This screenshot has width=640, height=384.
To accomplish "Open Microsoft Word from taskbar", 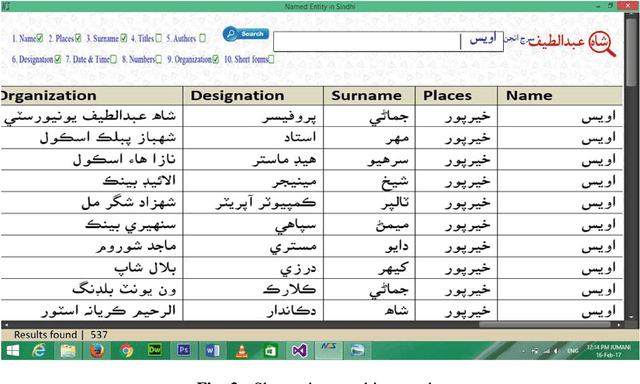I will 213,351.
